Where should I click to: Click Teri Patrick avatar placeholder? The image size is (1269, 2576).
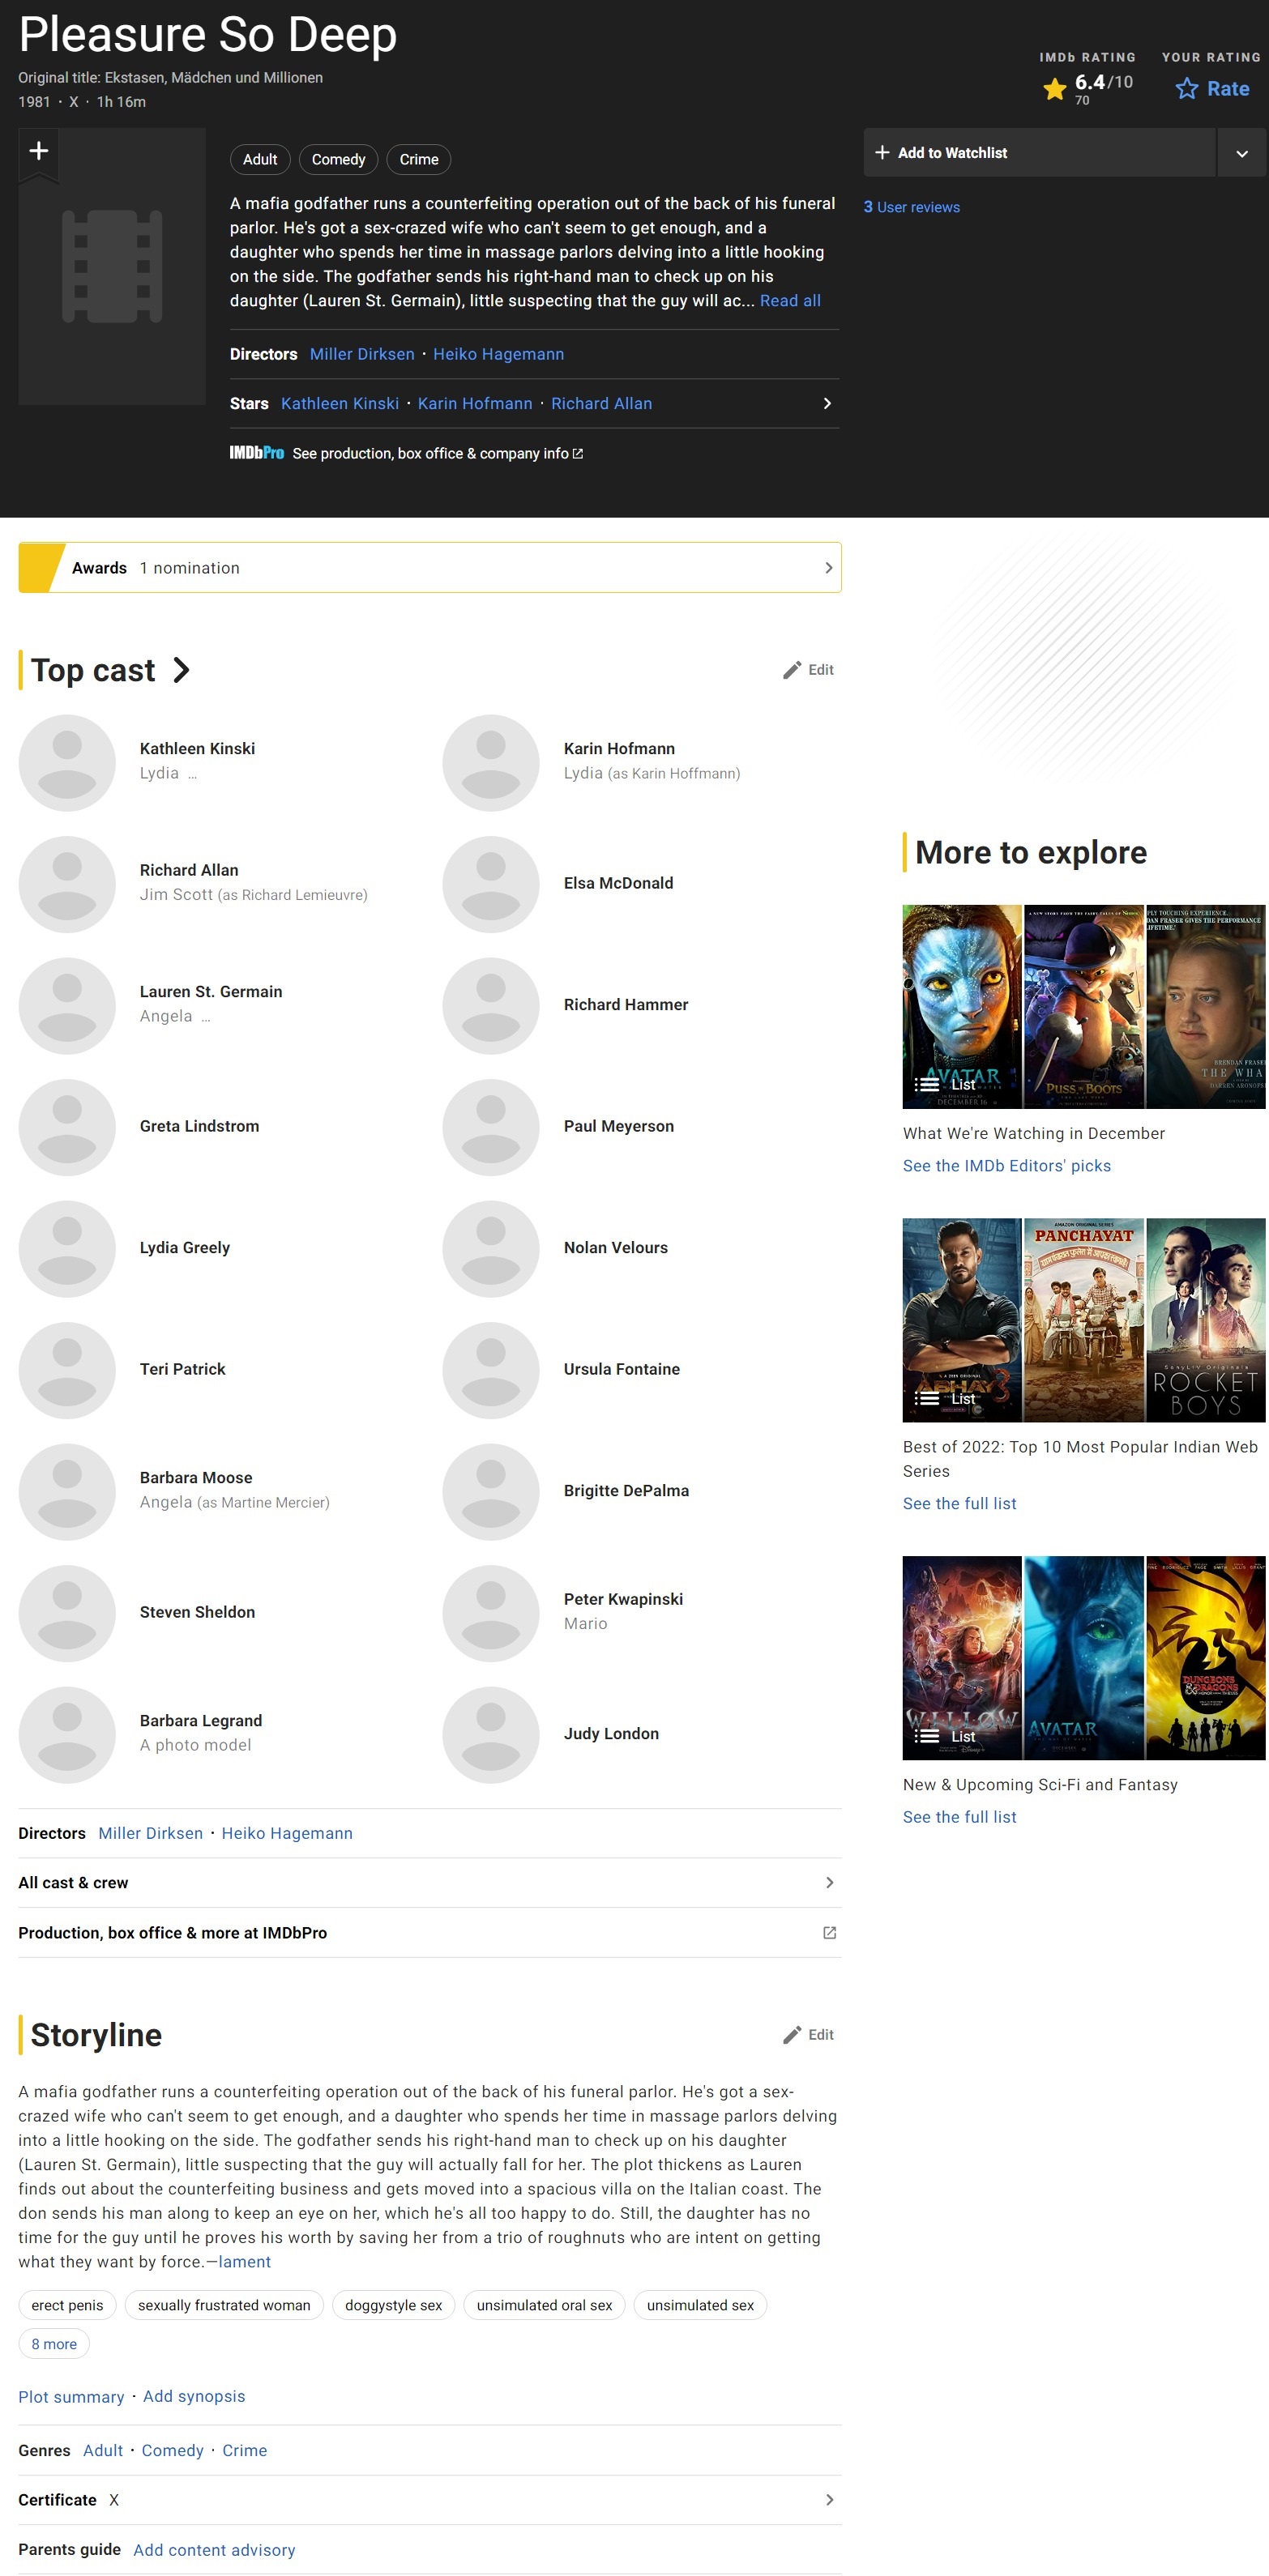[67, 1370]
